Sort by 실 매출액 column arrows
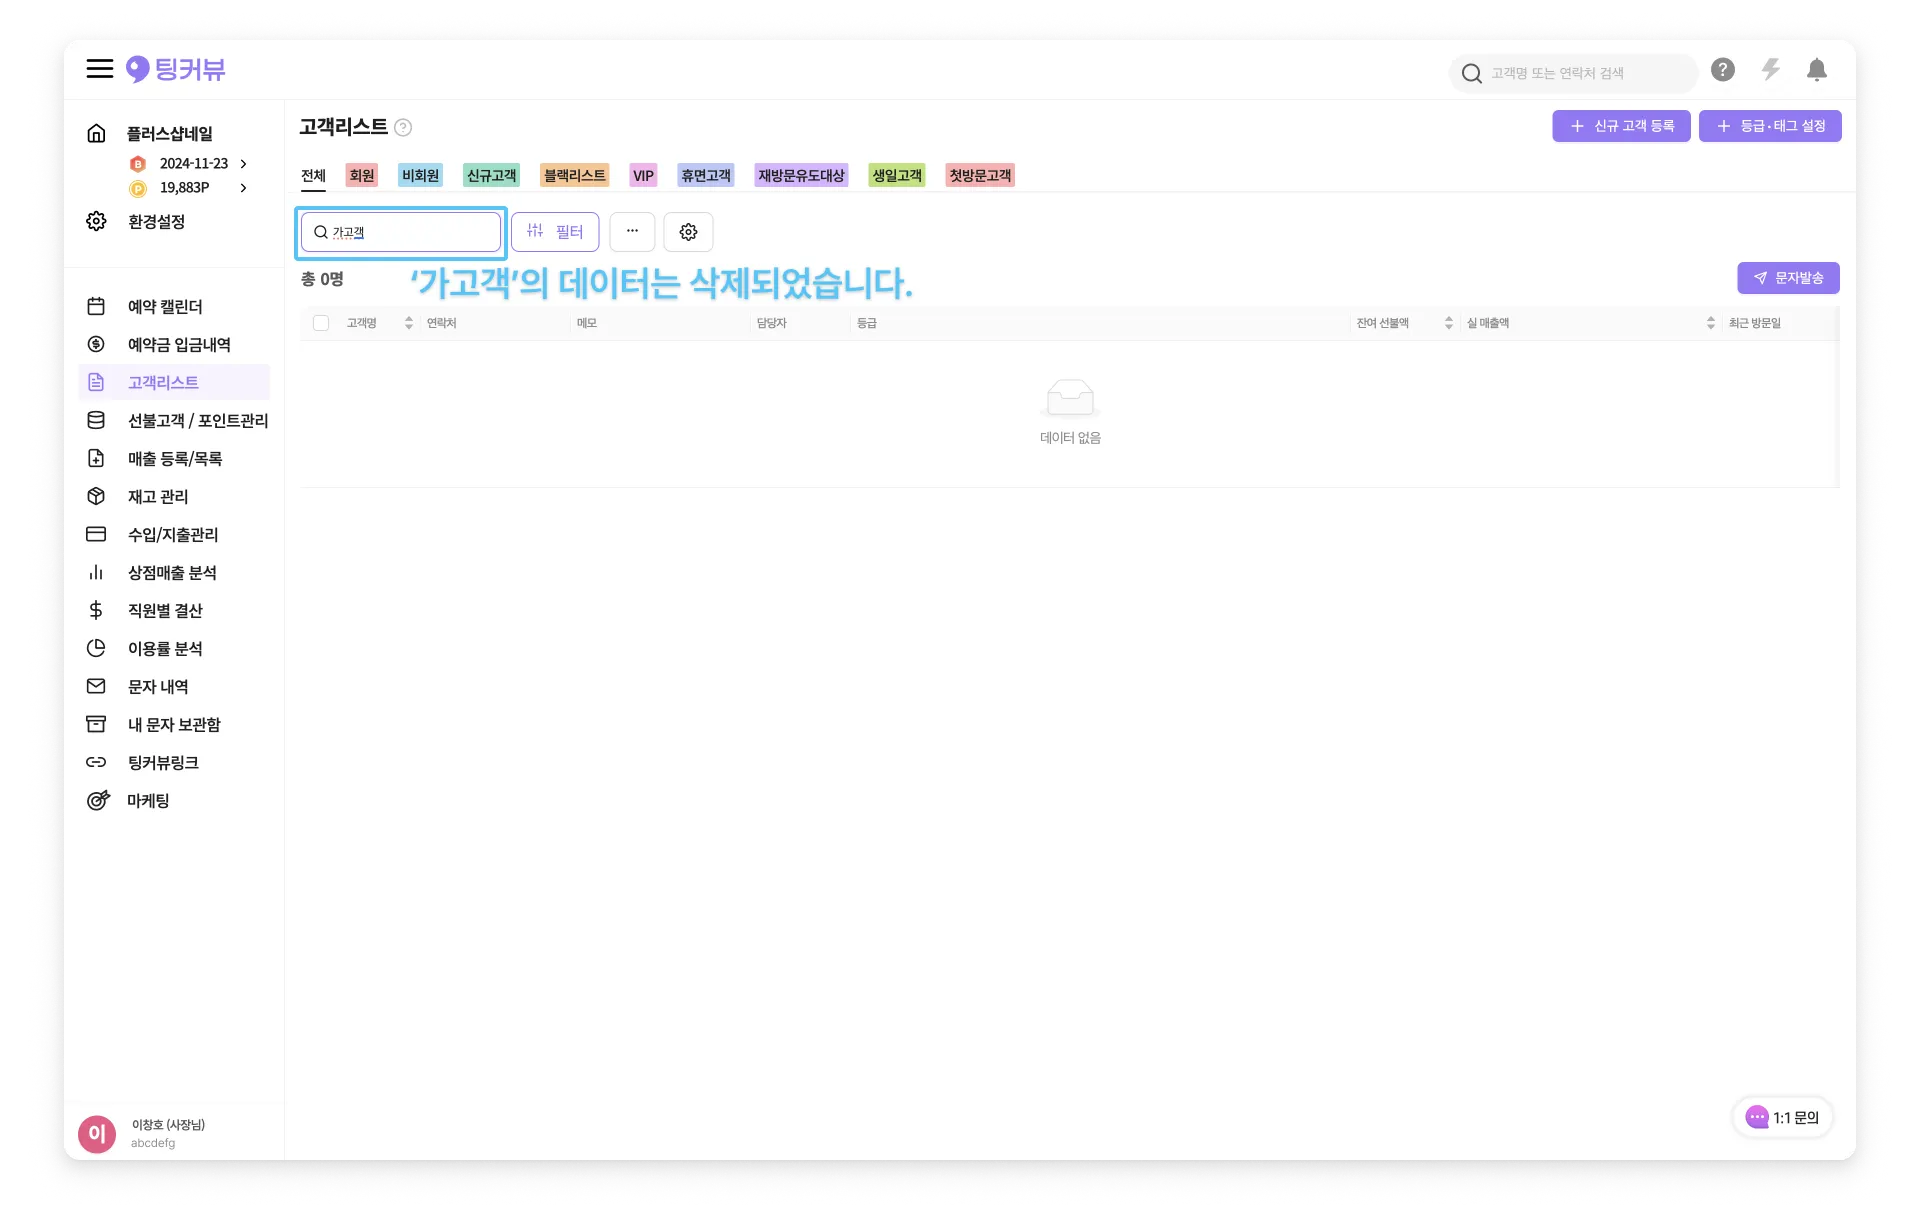 [1711, 323]
